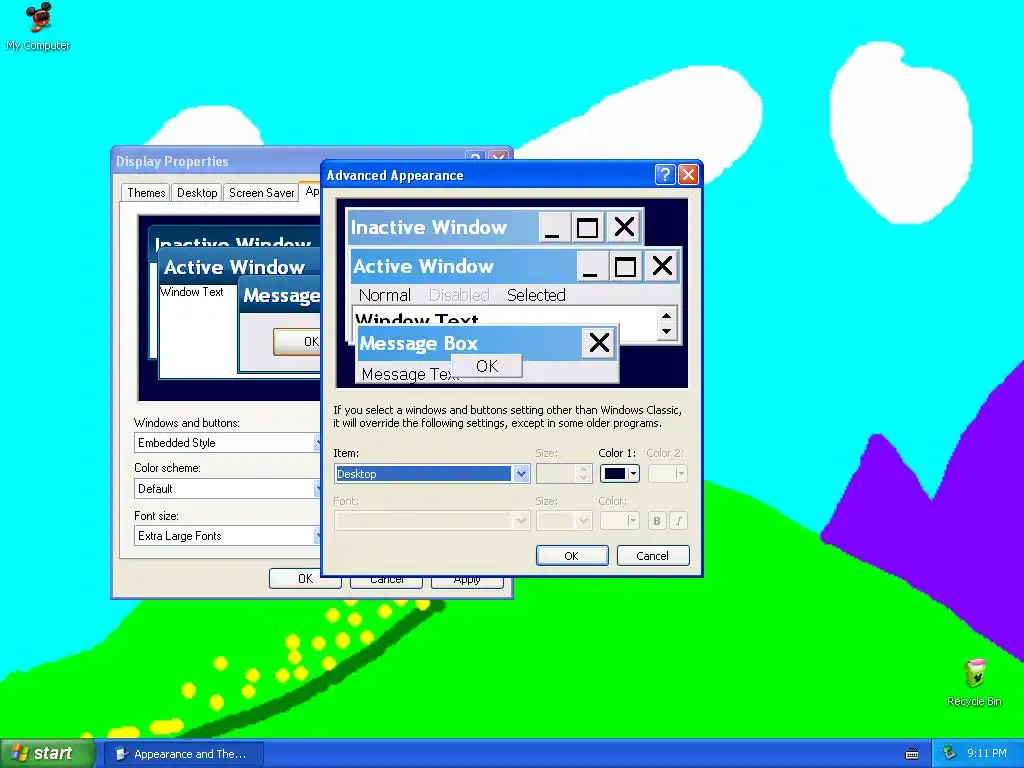Screen dimensions: 1024x768
Task: Click the disabled Color 2 swatch
Action: click(x=667, y=473)
